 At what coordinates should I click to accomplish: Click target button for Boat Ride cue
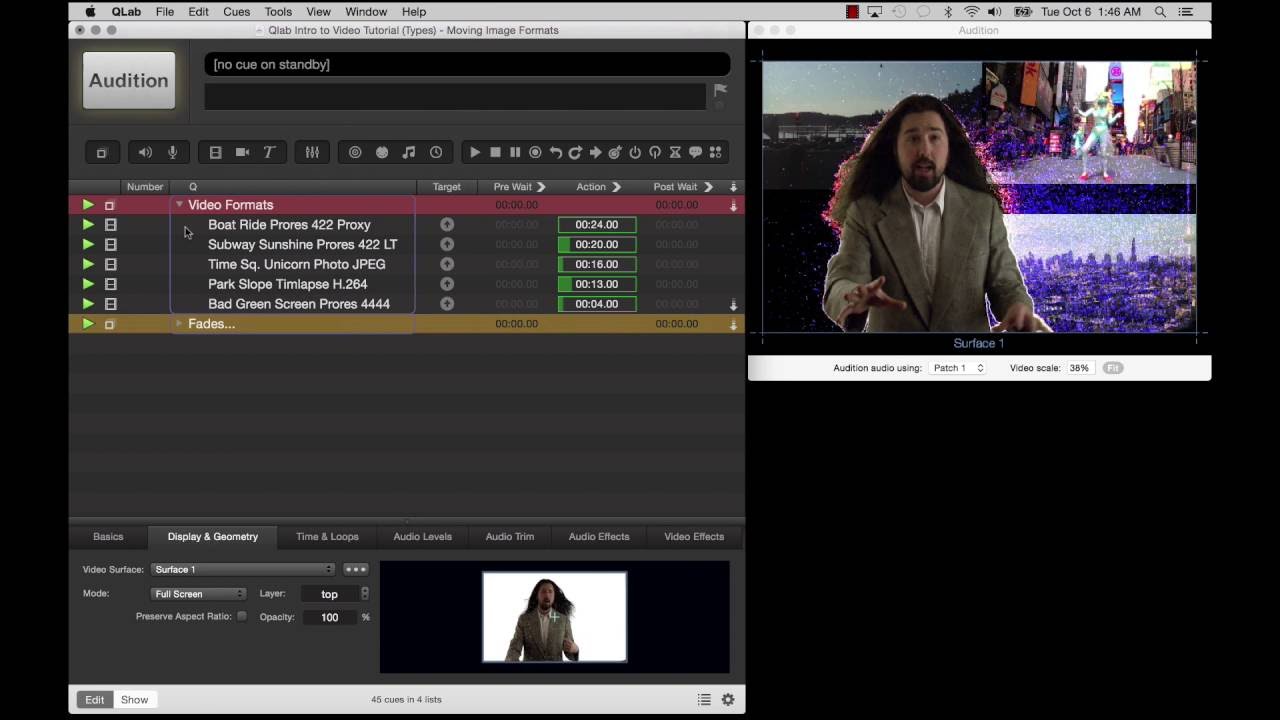(447, 225)
